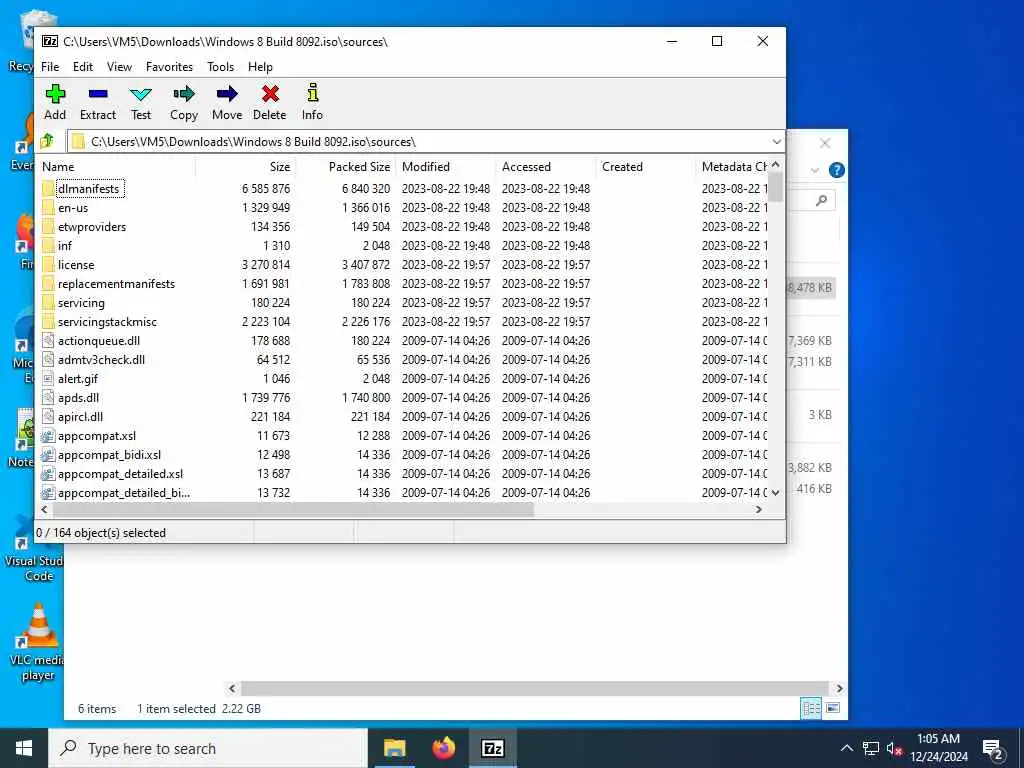The height and width of the screenshot is (768, 1024).
Task: Open the Help menu
Action: tap(260, 67)
